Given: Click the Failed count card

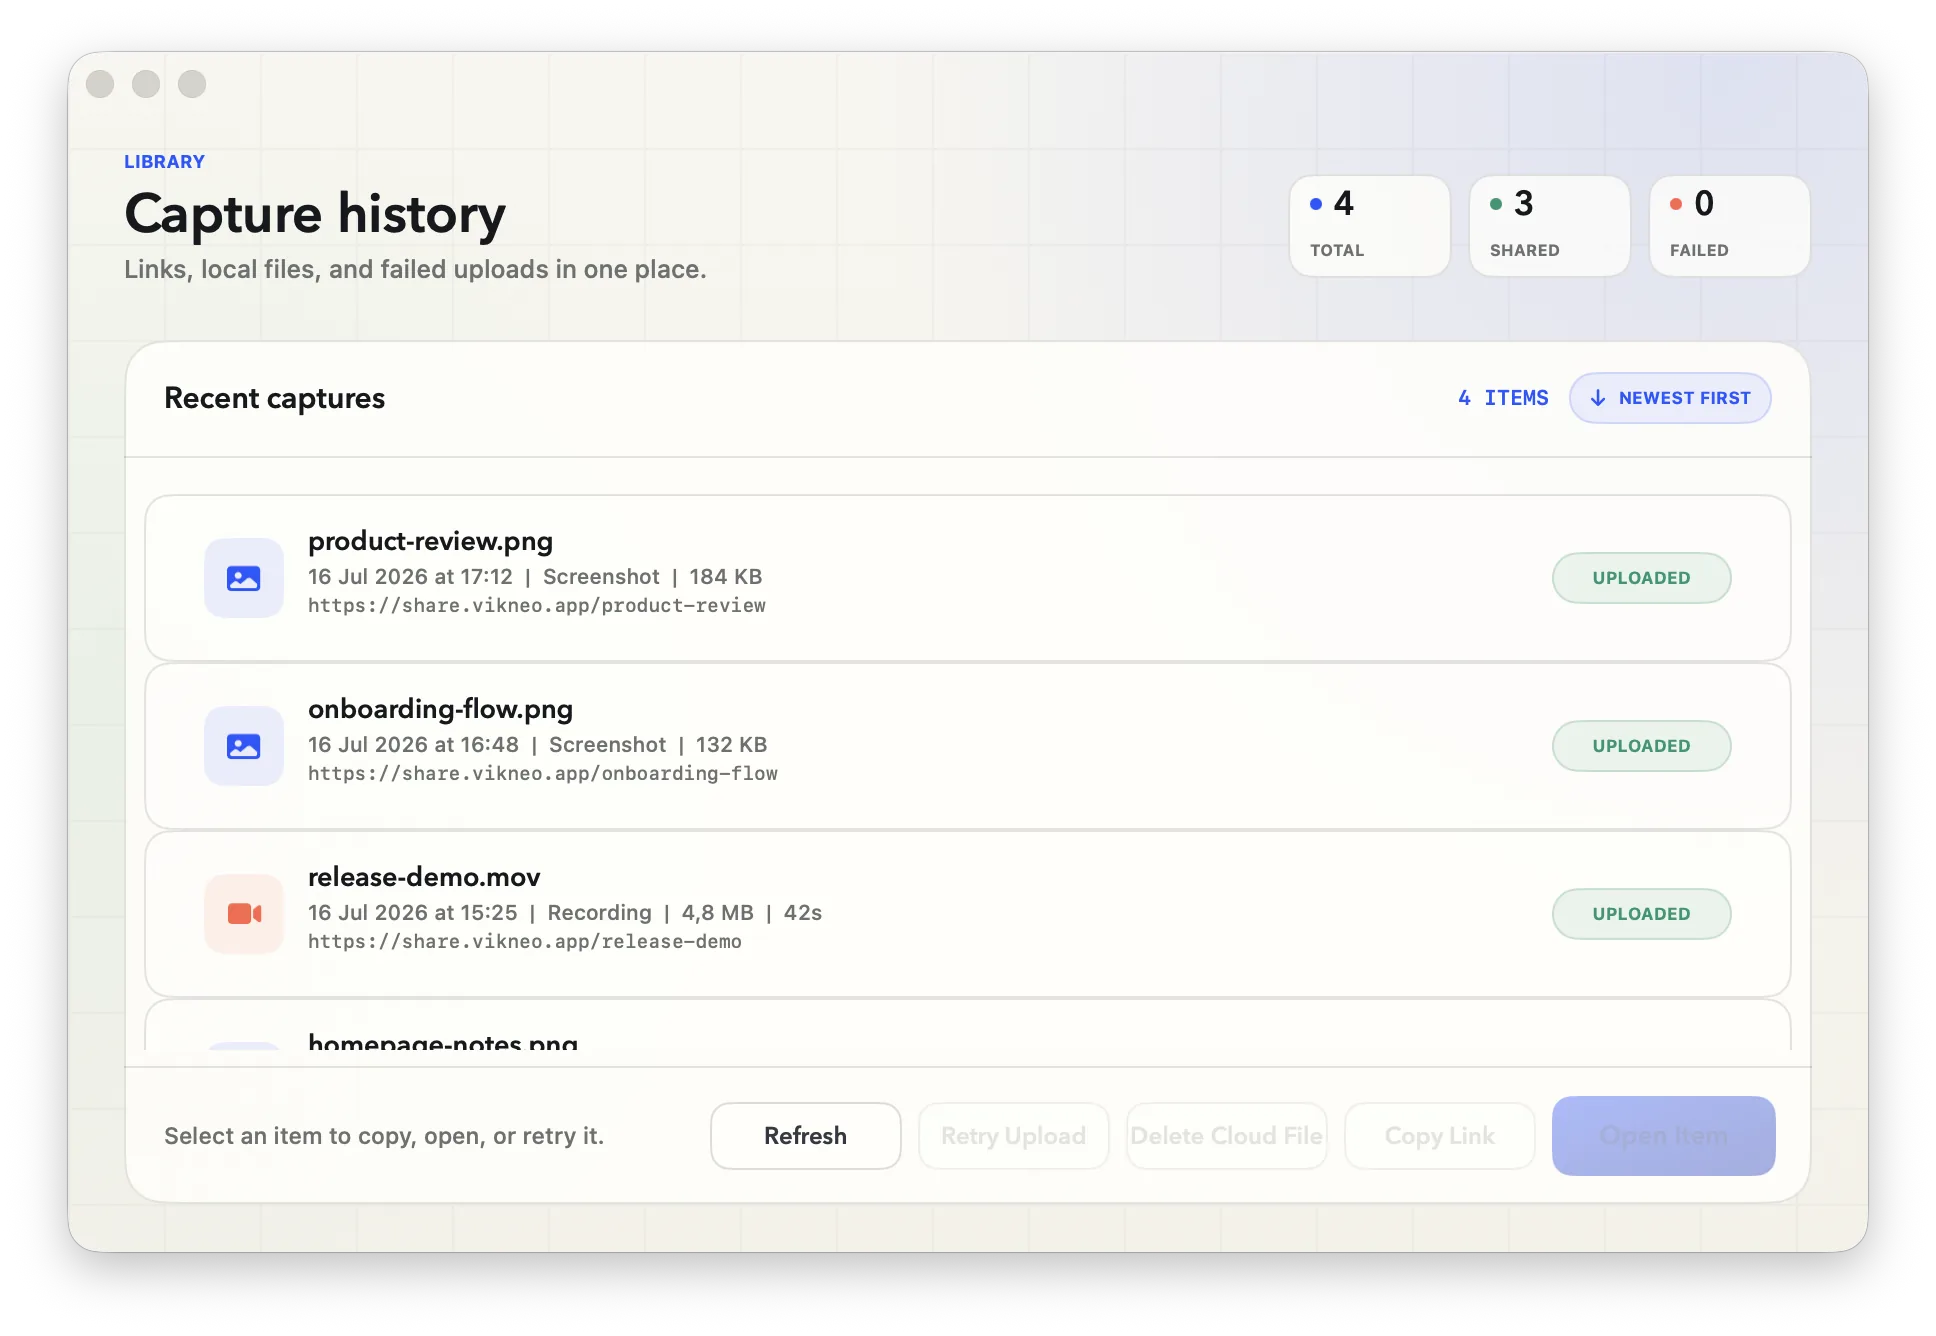Looking at the screenshot, I should 1729,226.
